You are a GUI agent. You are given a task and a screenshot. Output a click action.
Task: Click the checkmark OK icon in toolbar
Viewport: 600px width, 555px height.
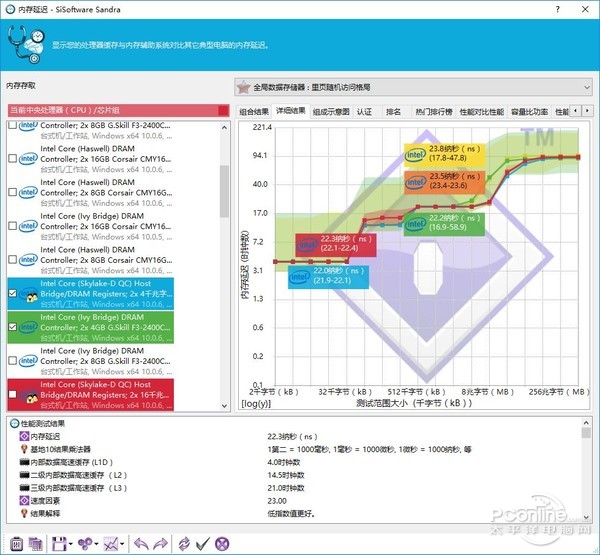[203, 544]
